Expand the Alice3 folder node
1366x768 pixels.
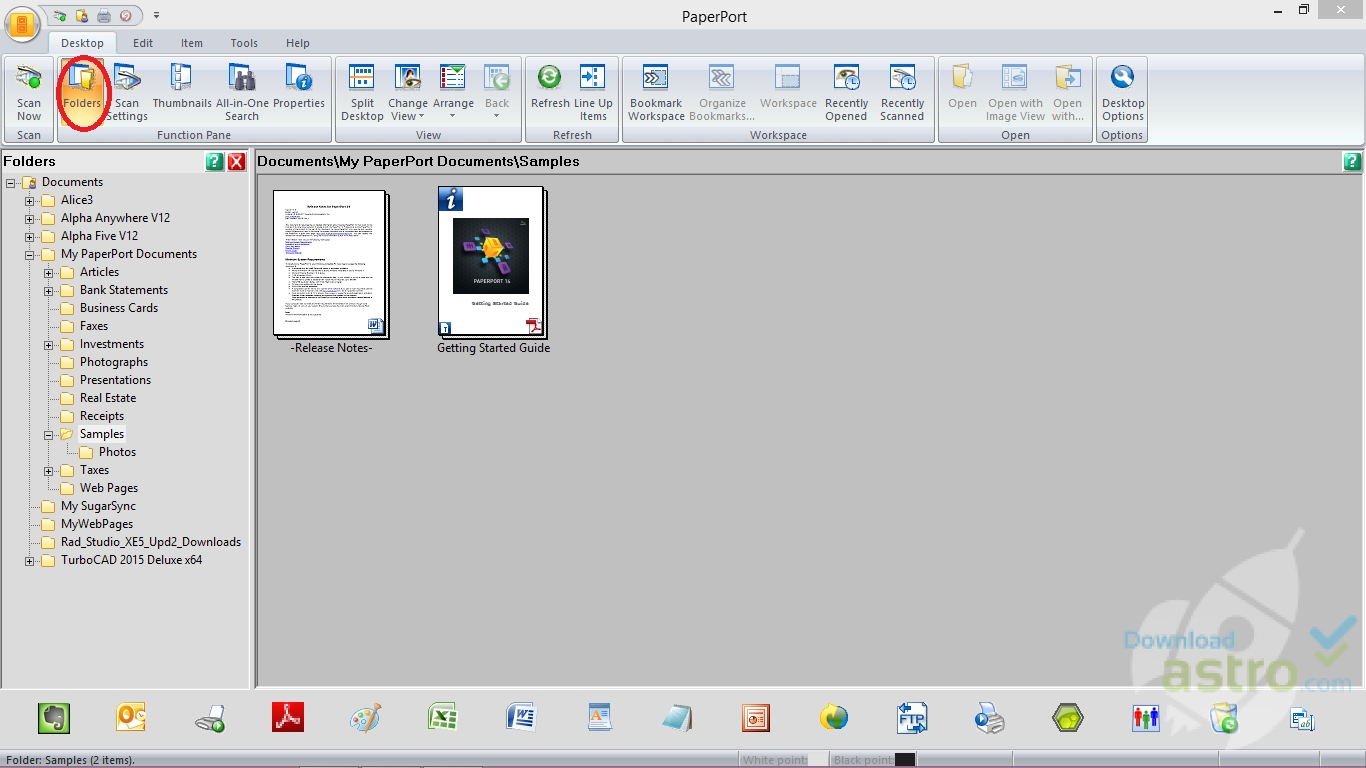tap(29, 200)
